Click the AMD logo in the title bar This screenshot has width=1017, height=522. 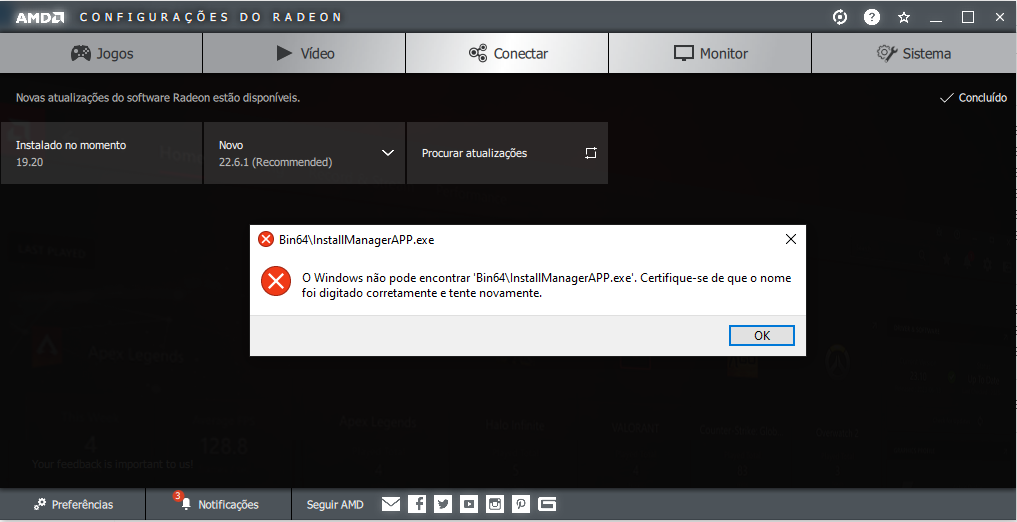click(40, 18)
